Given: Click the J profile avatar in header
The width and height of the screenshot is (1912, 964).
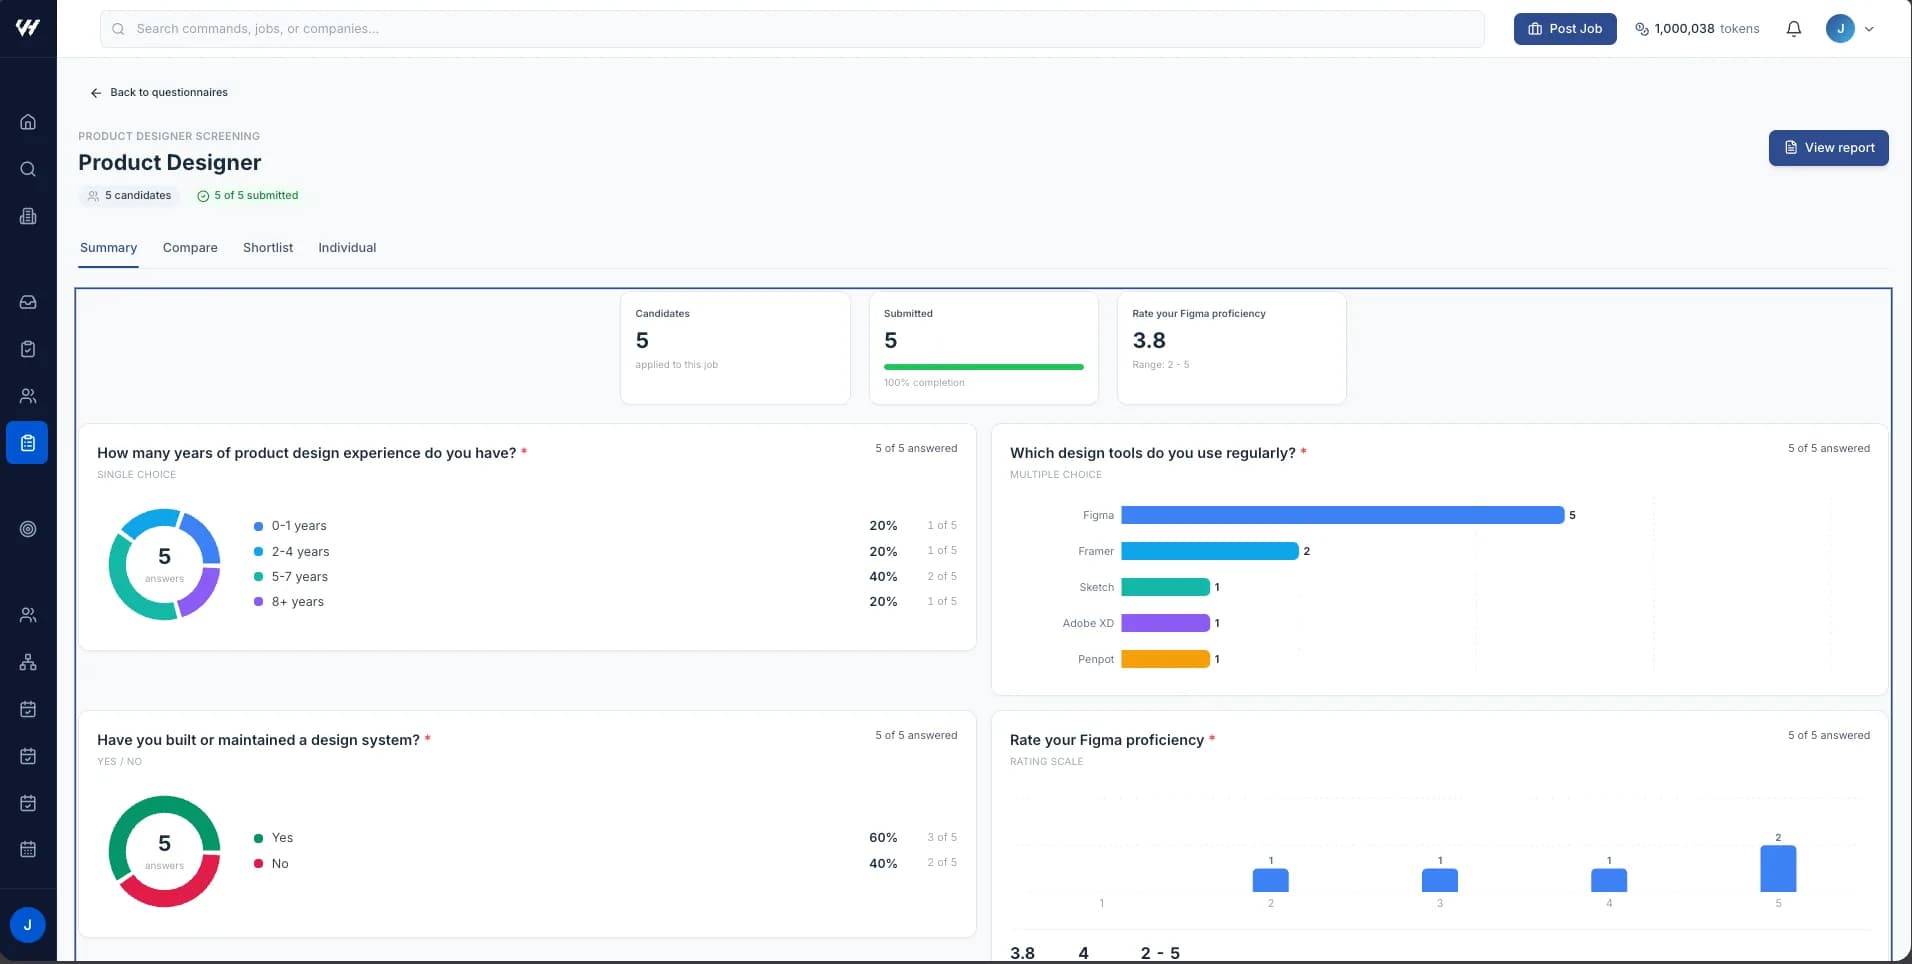Looking at the screenshot, I should 1840,29.
